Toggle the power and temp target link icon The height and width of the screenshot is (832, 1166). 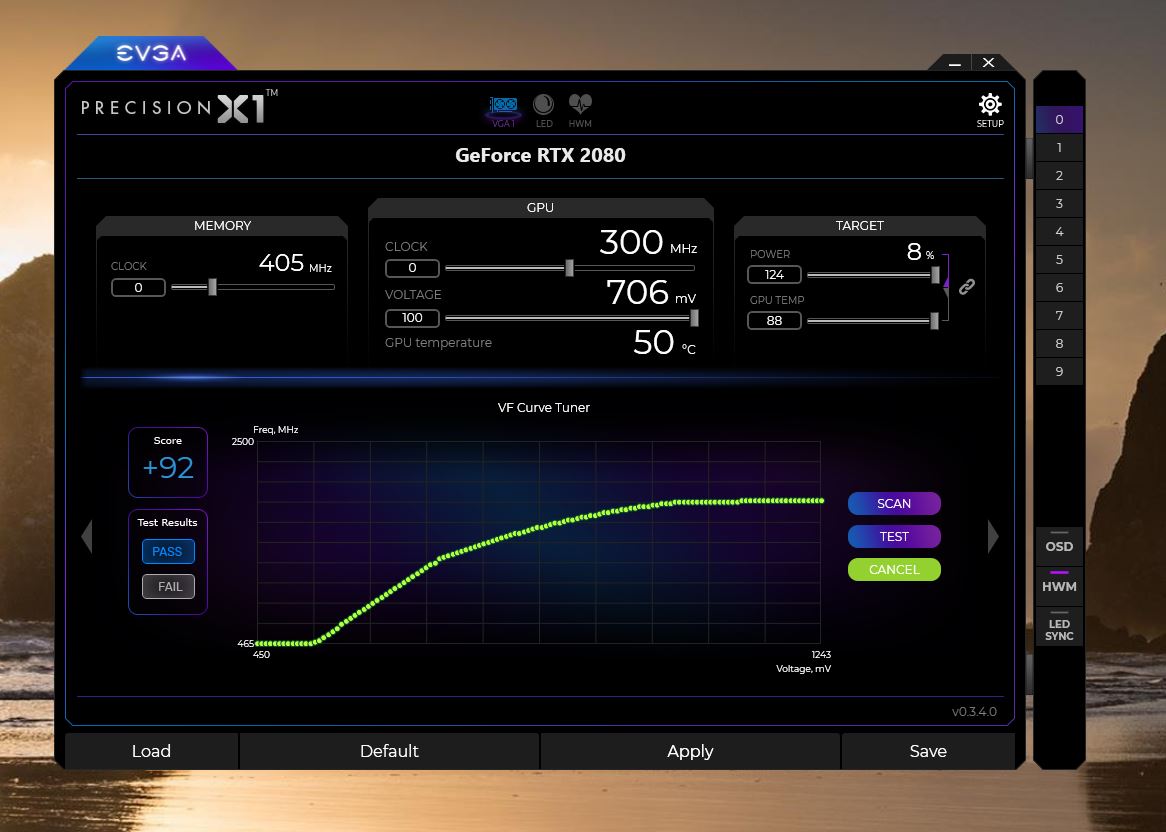coord(967,286)
